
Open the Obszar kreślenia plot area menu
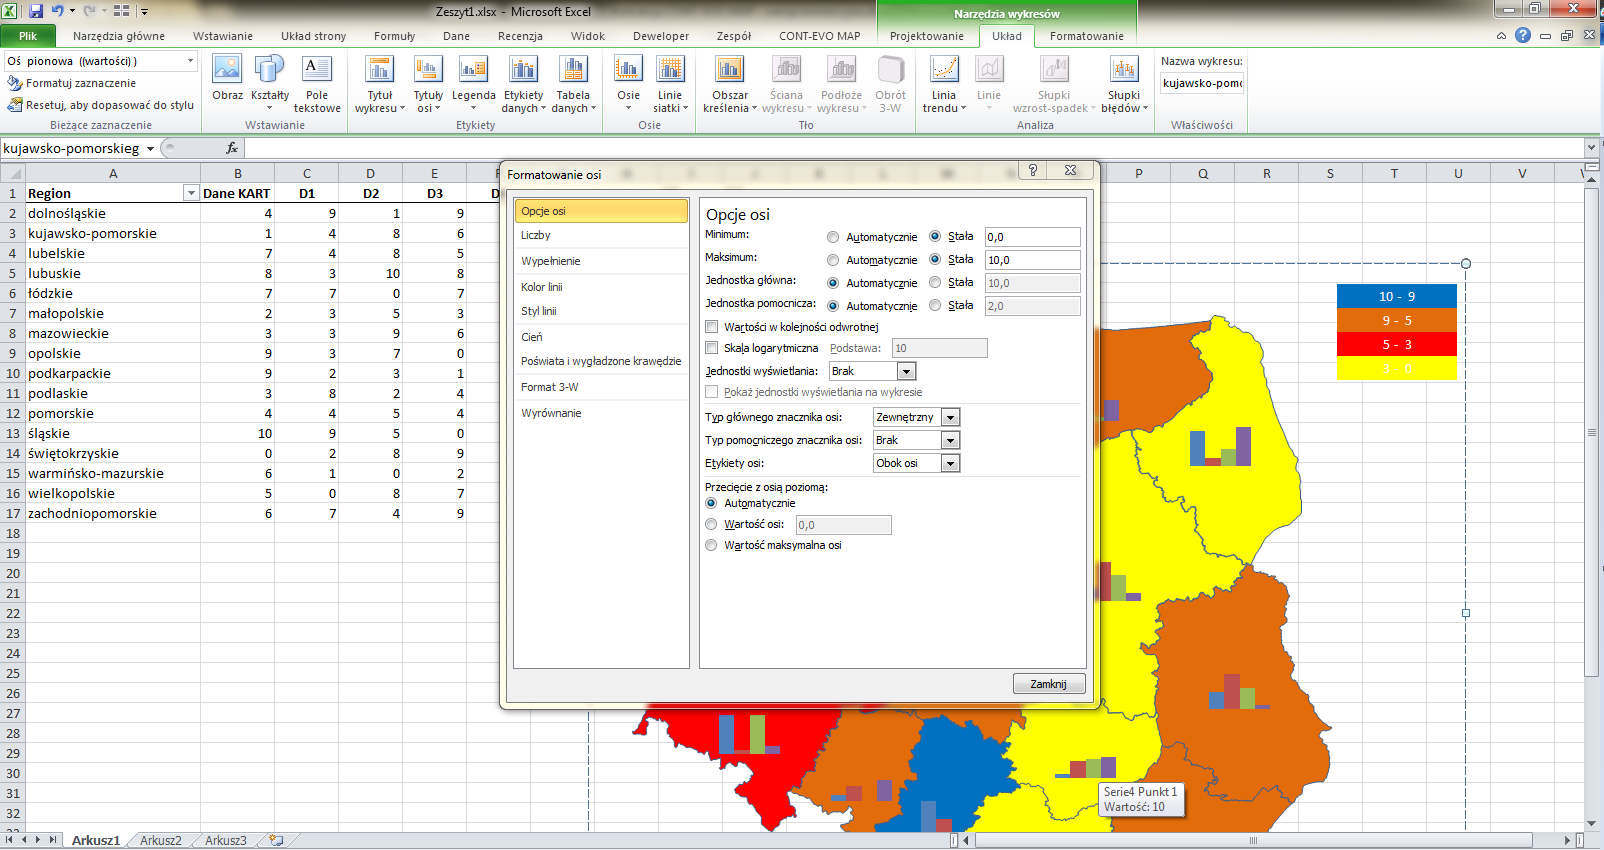[730, 84]
